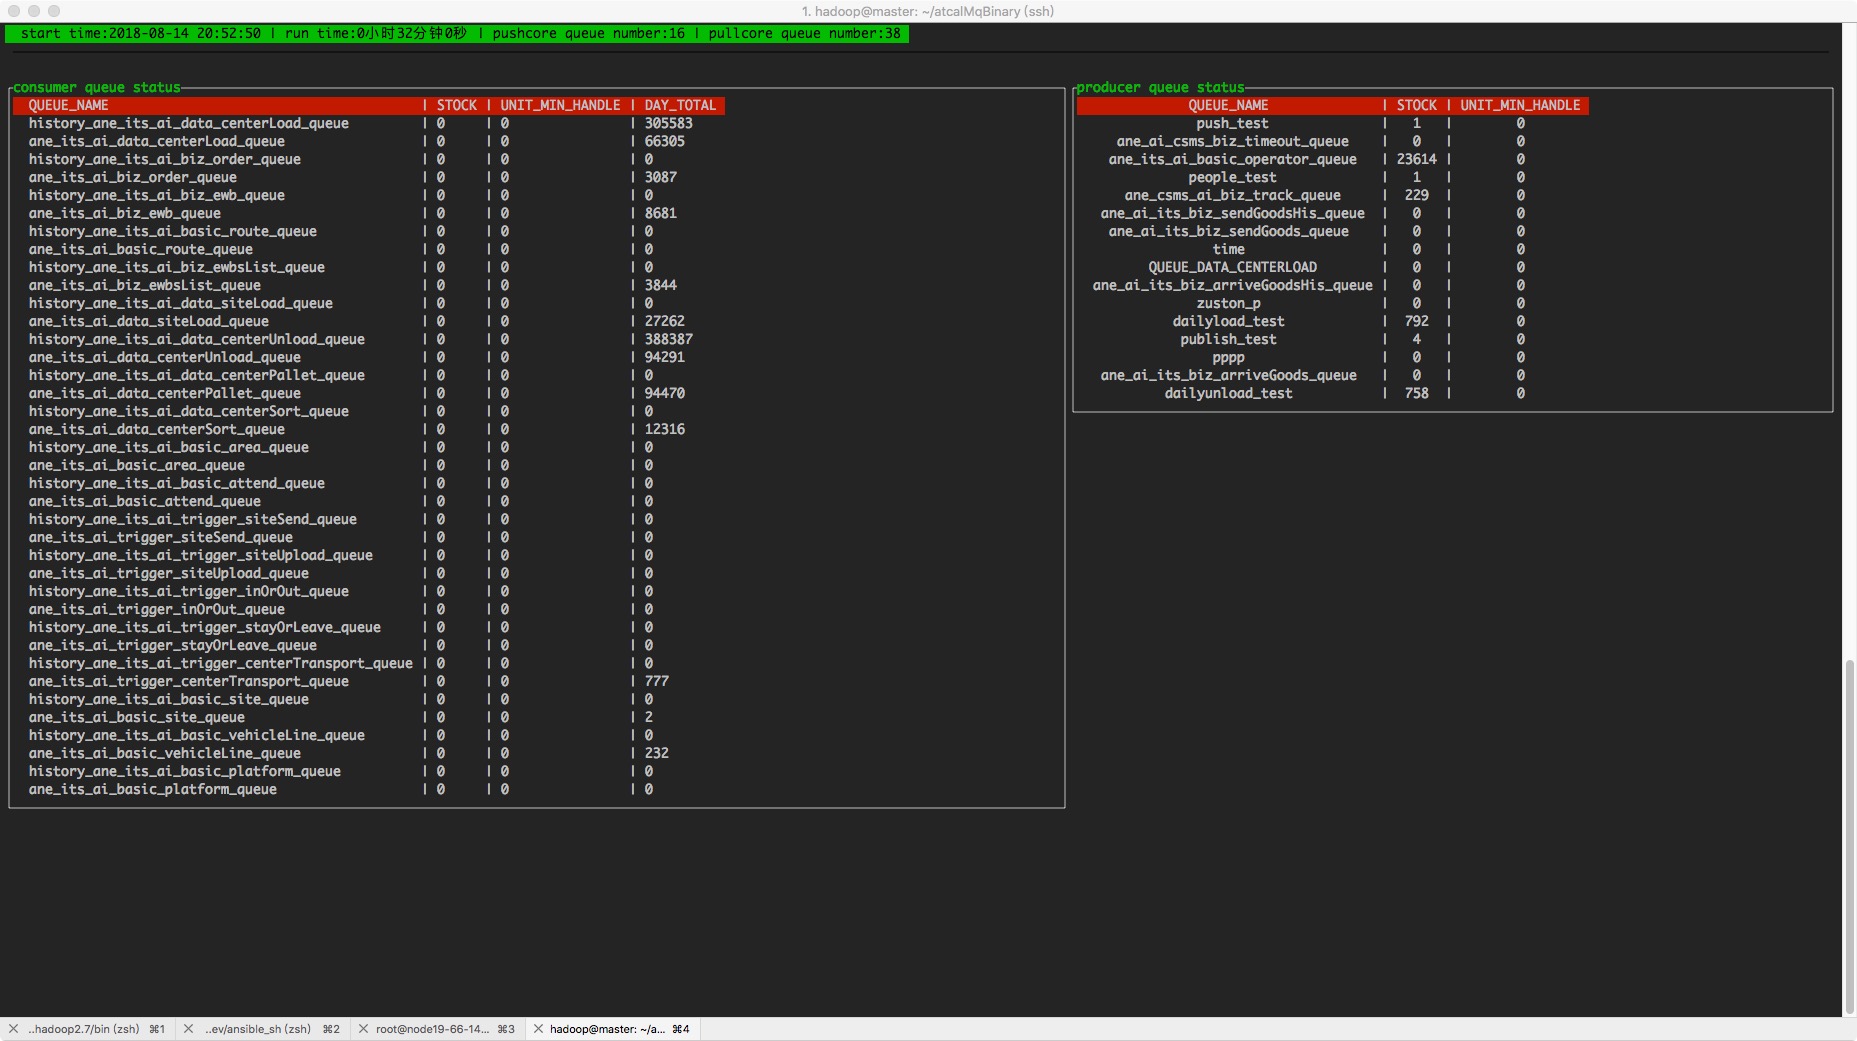Click the stock value 23614
The width and height of the screenshot is (1857, 1041).
click(x=1416, y=159)
